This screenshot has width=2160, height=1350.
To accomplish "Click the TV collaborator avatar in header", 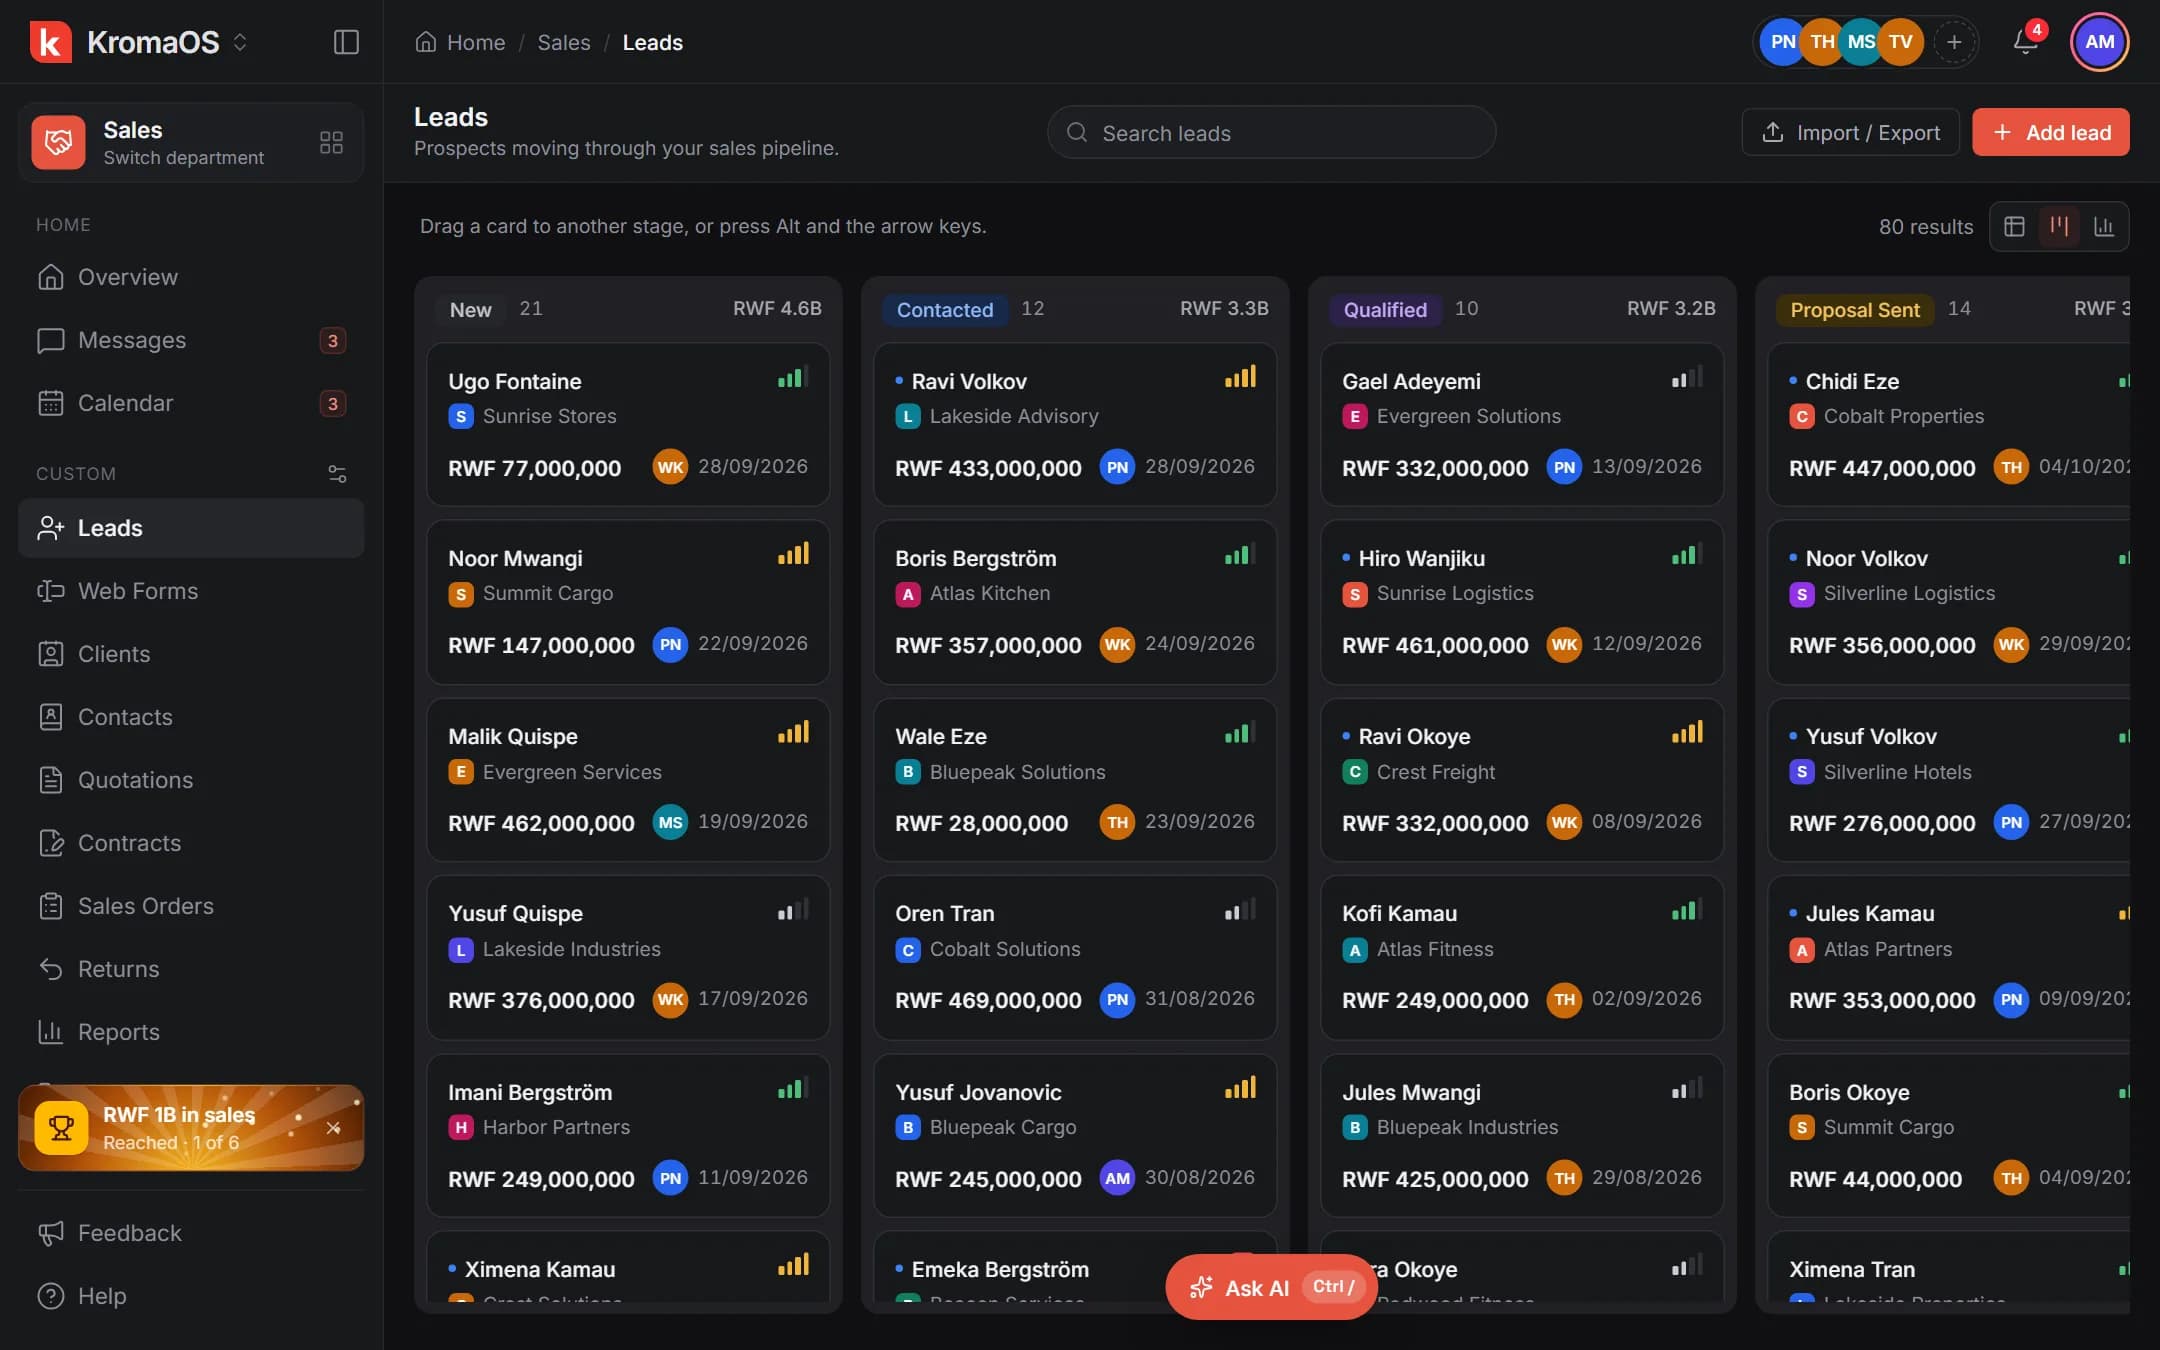I will pyautogui.click(x=1901, y=42).
